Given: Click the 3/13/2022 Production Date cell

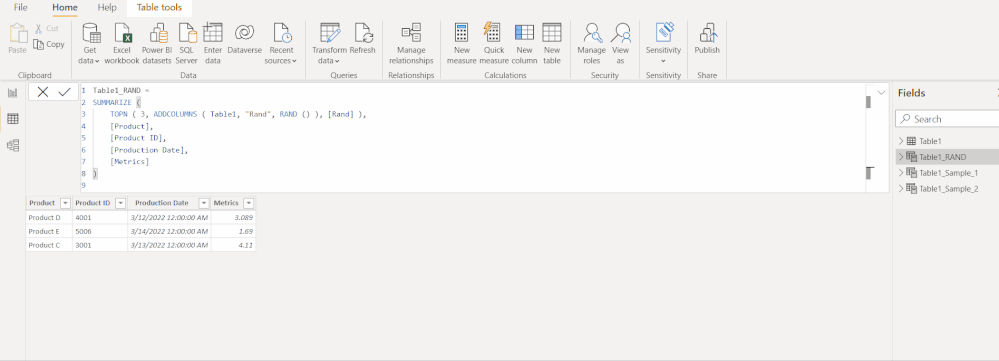Looking at the screenshot, I should (169, 245).
